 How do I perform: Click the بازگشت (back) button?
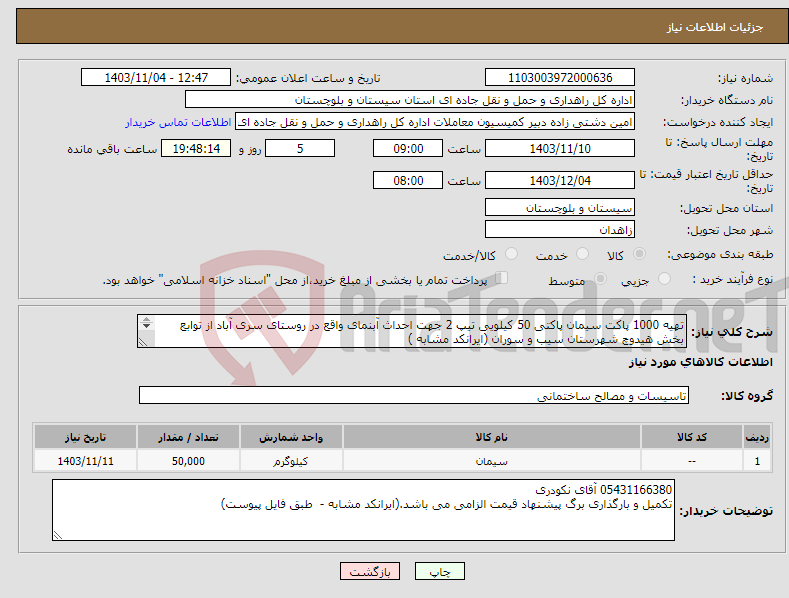[x=370, y=572]
